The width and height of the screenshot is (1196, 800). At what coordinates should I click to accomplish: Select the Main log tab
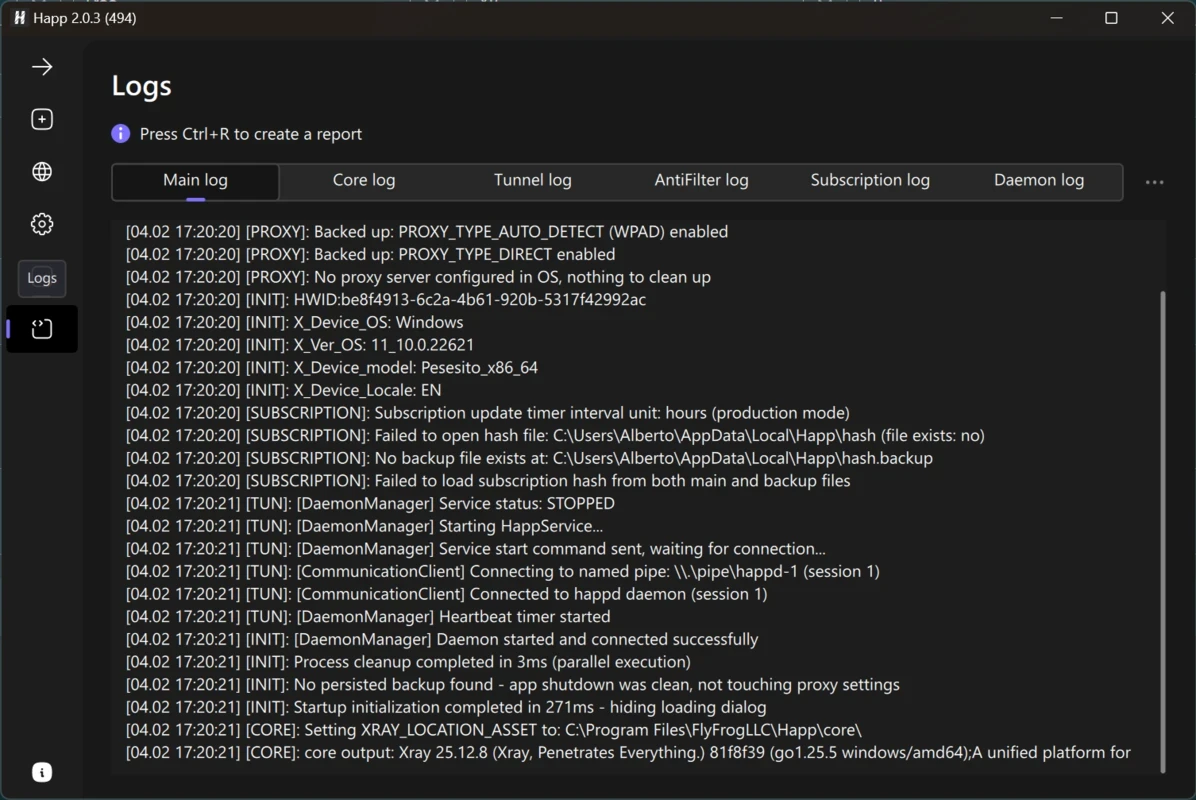(x=195, y=182)
